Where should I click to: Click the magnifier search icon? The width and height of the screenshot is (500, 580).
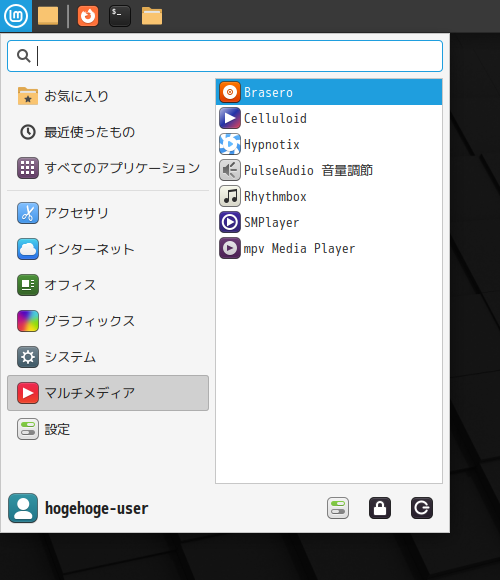pyautogui.click(x=24, y=56)
